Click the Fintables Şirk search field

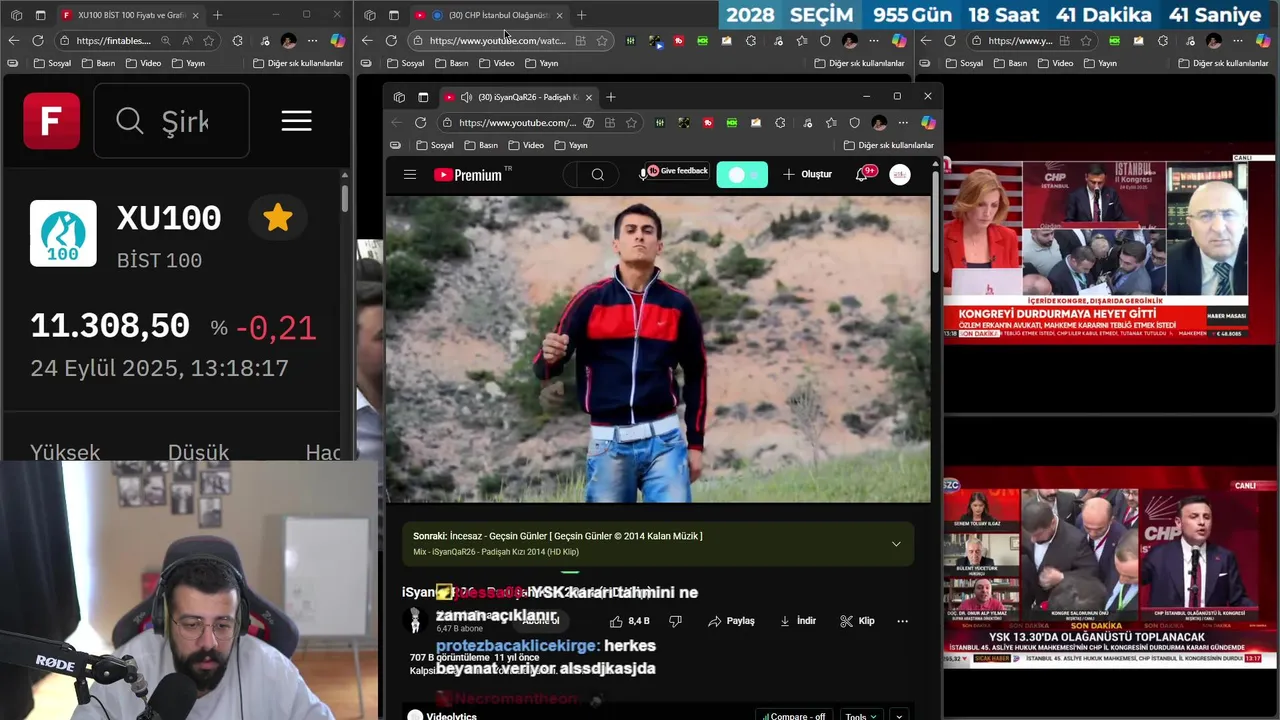click(x=171, y=121)
